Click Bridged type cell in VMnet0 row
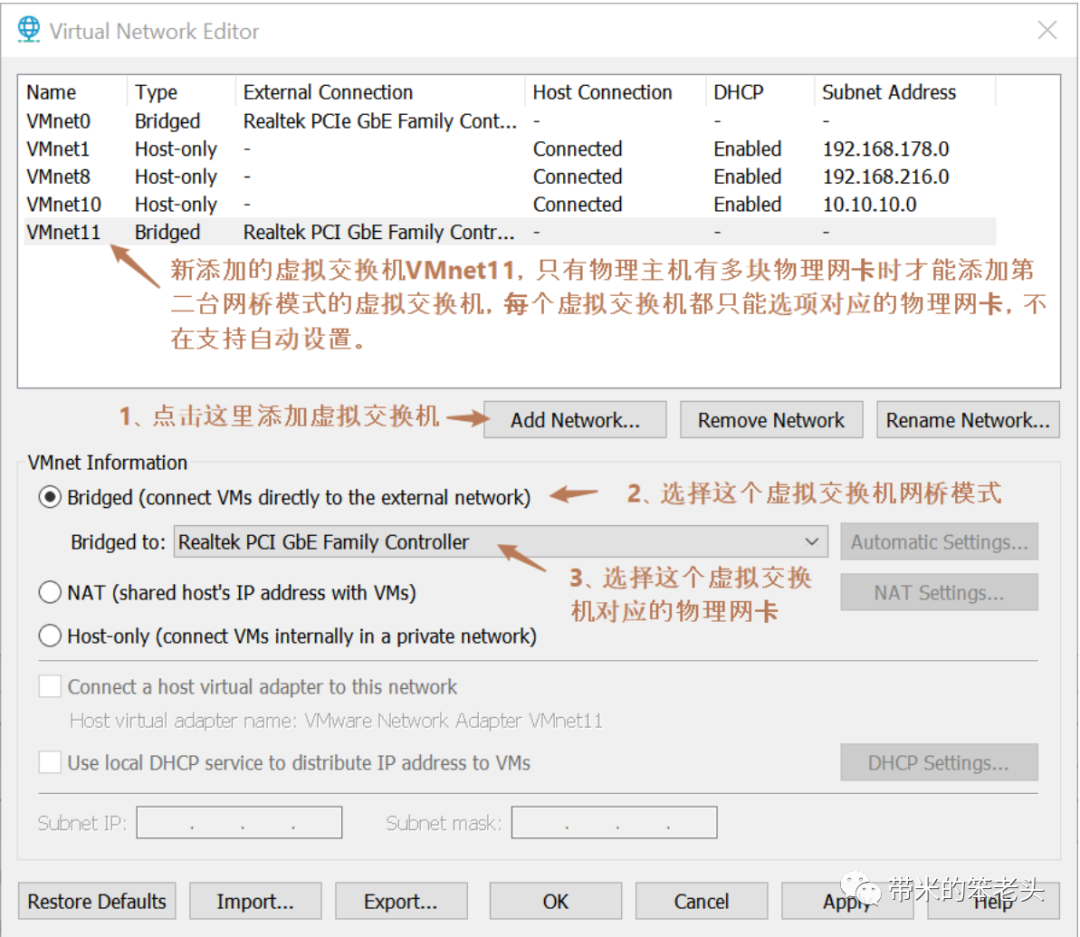Image resolution: width=1080 pixels, height=937 pixels. pyautogui.click(x=167, y=121)
